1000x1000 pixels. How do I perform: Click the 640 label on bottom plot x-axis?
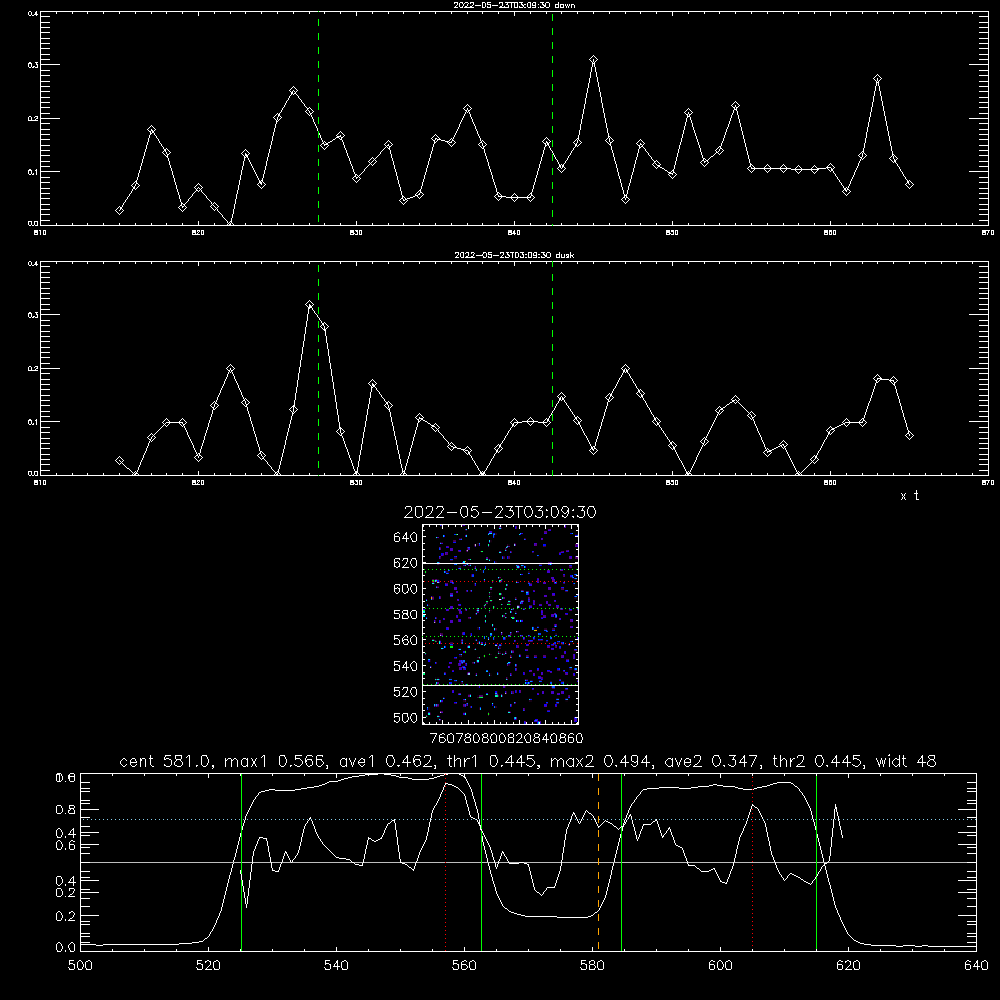[976, 966]
